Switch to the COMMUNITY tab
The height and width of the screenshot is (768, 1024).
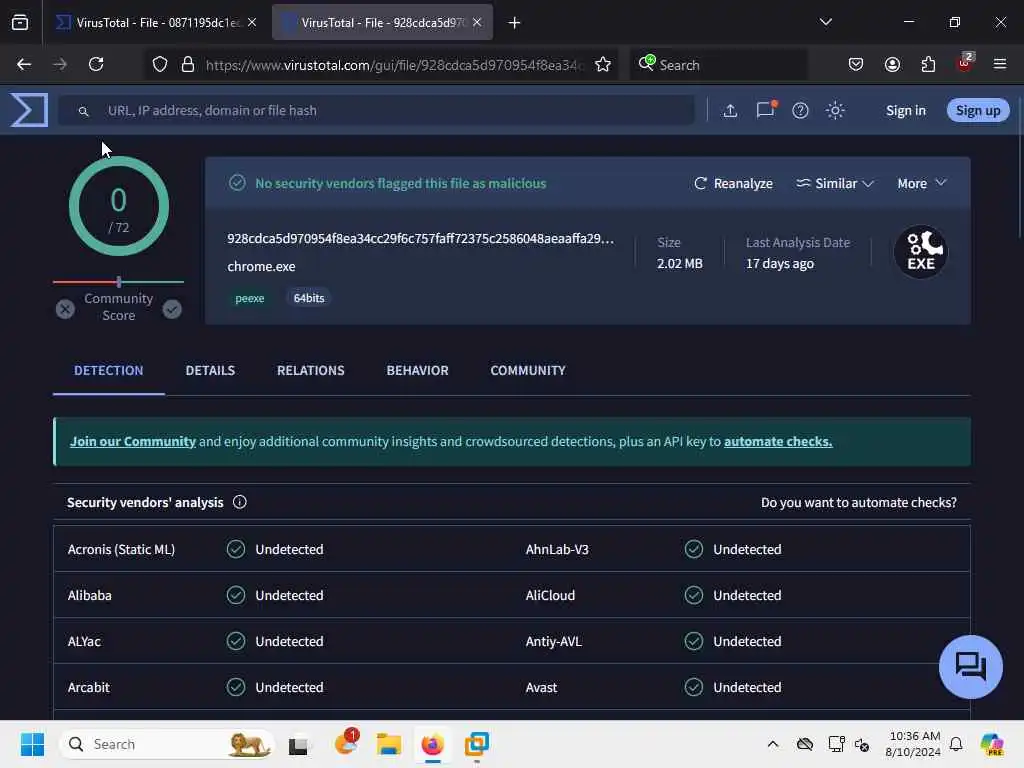point(528,370)
